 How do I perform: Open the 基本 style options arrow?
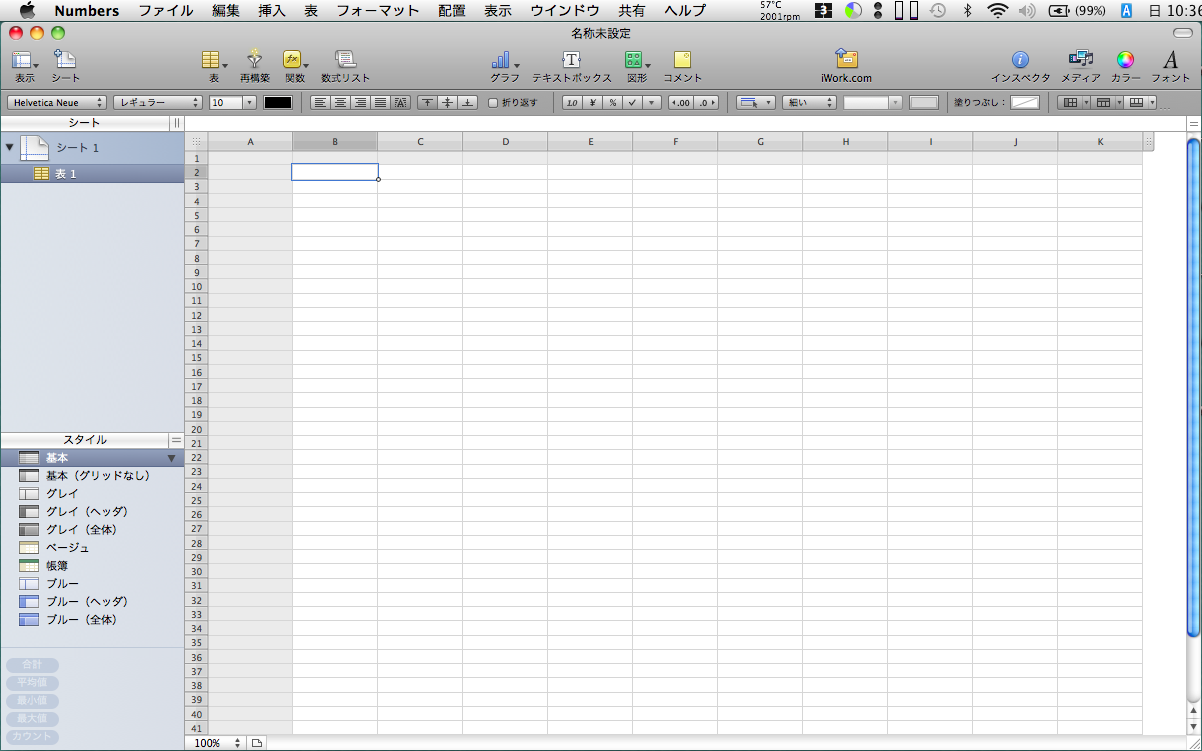click(x=171, y=458)
